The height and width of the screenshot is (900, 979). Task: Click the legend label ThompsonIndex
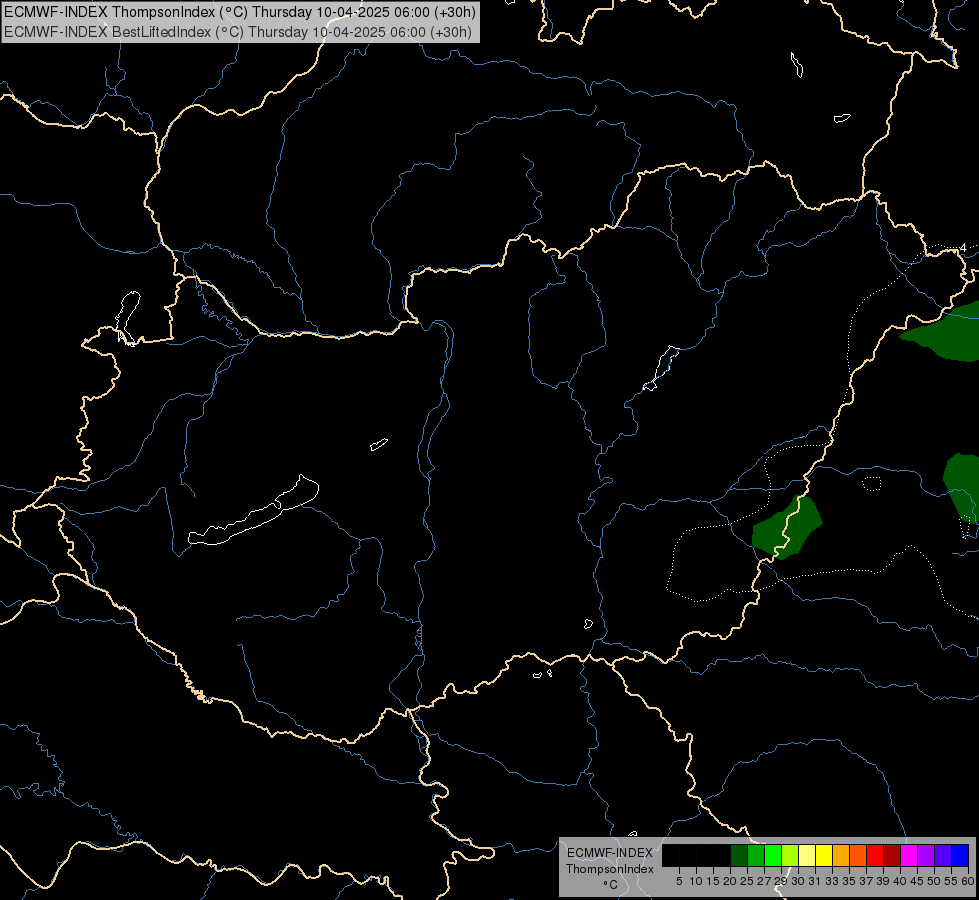609,869
